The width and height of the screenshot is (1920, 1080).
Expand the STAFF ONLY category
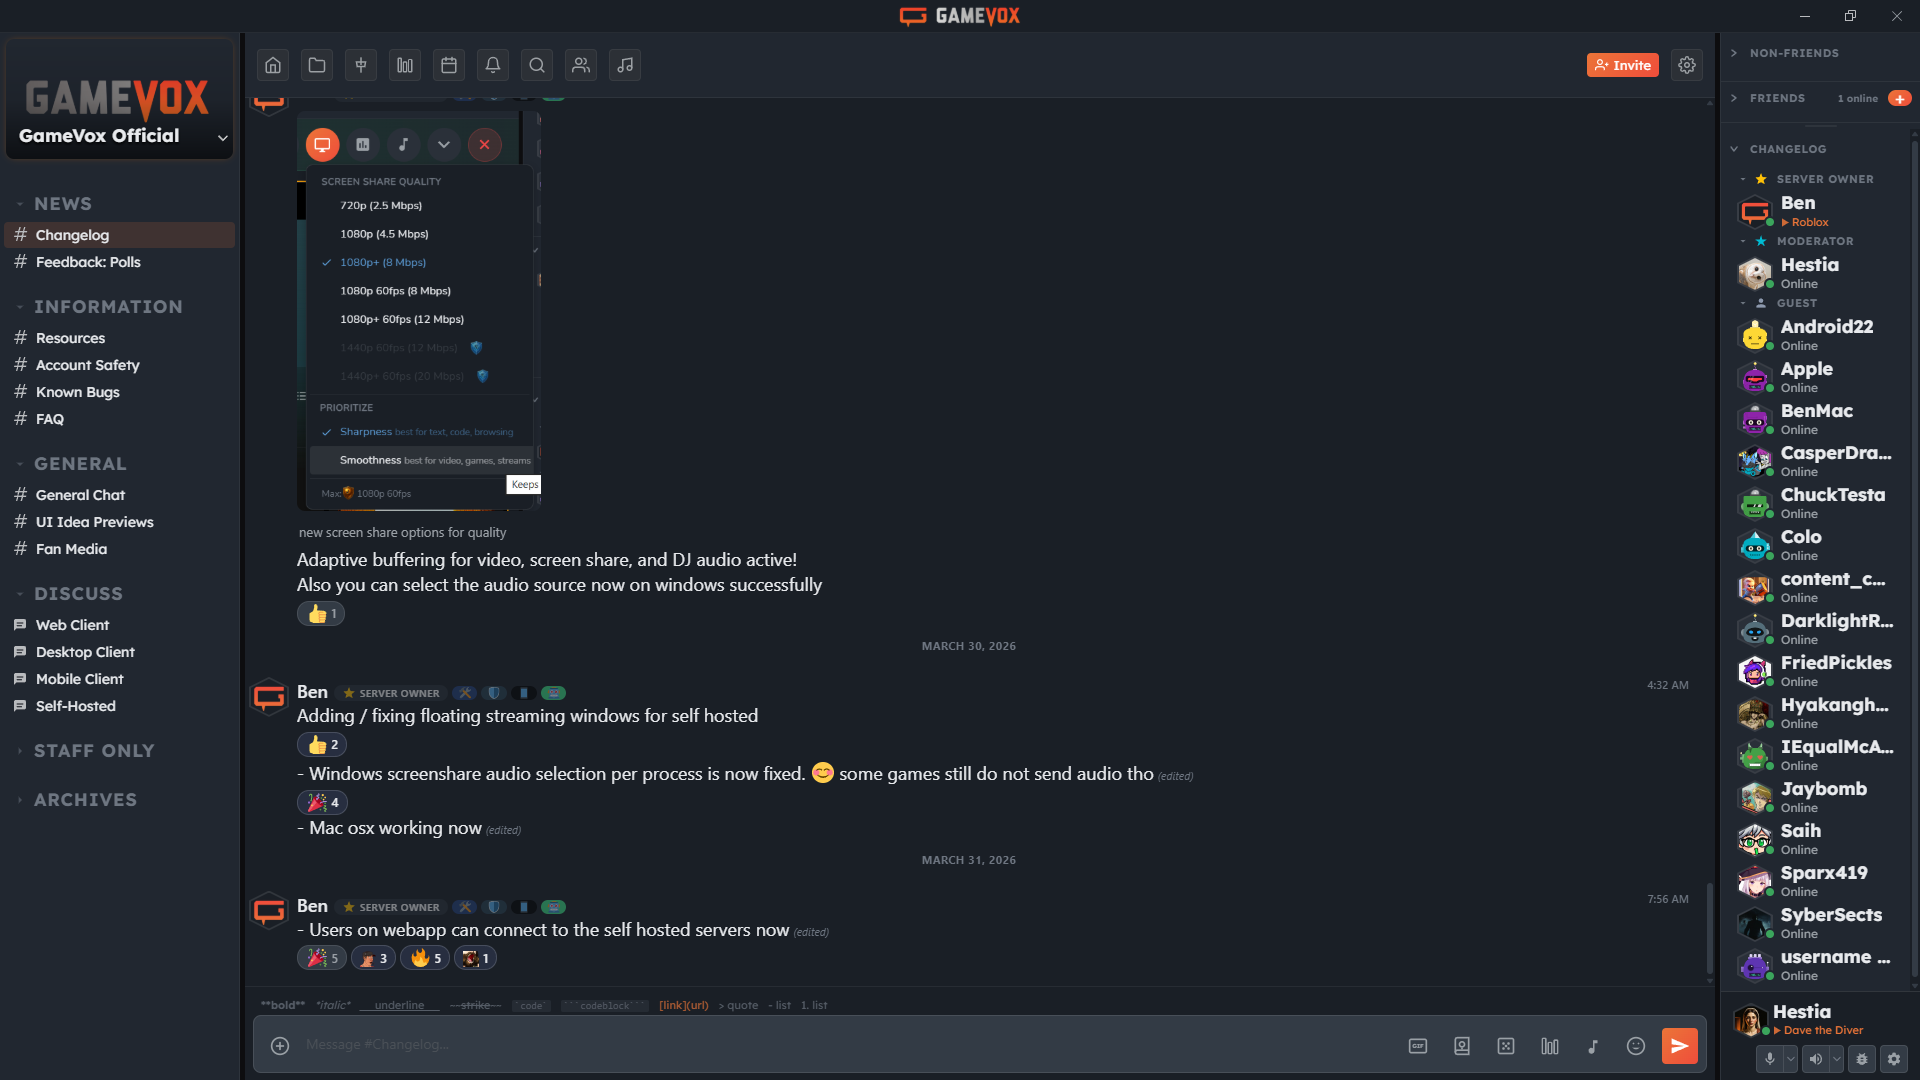coord(94,751)
